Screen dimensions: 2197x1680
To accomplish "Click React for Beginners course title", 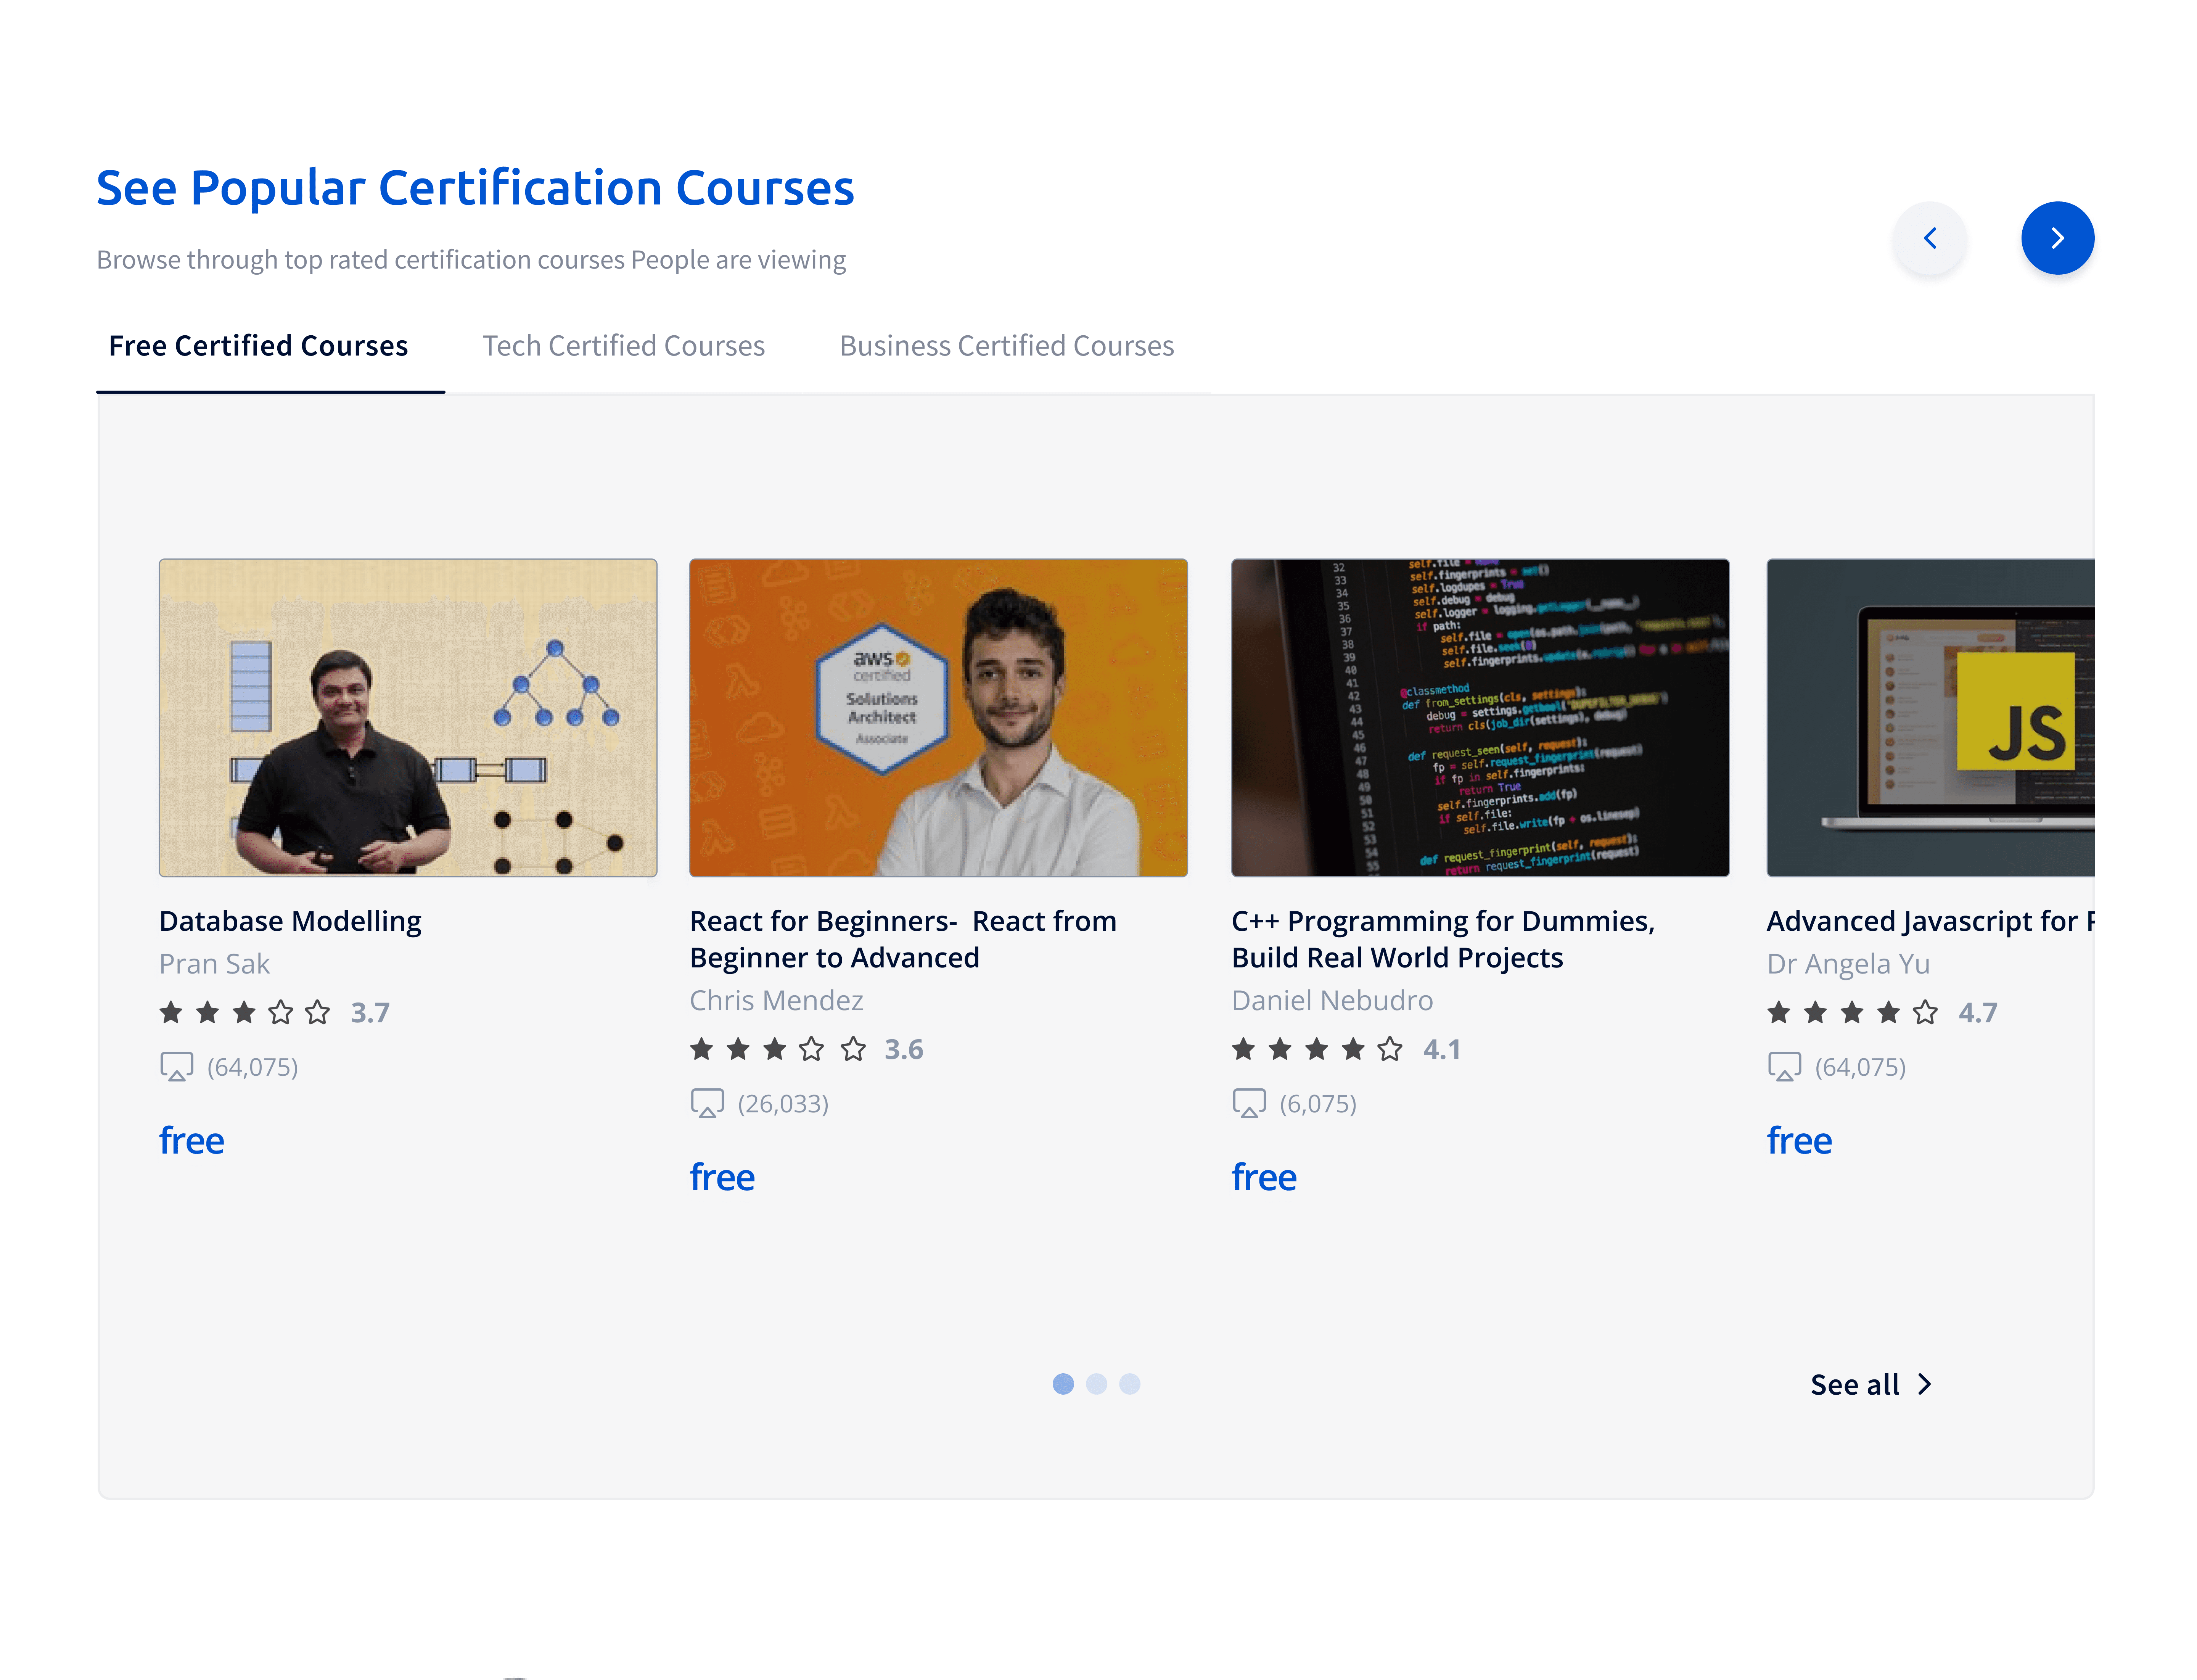I will 903,939.
